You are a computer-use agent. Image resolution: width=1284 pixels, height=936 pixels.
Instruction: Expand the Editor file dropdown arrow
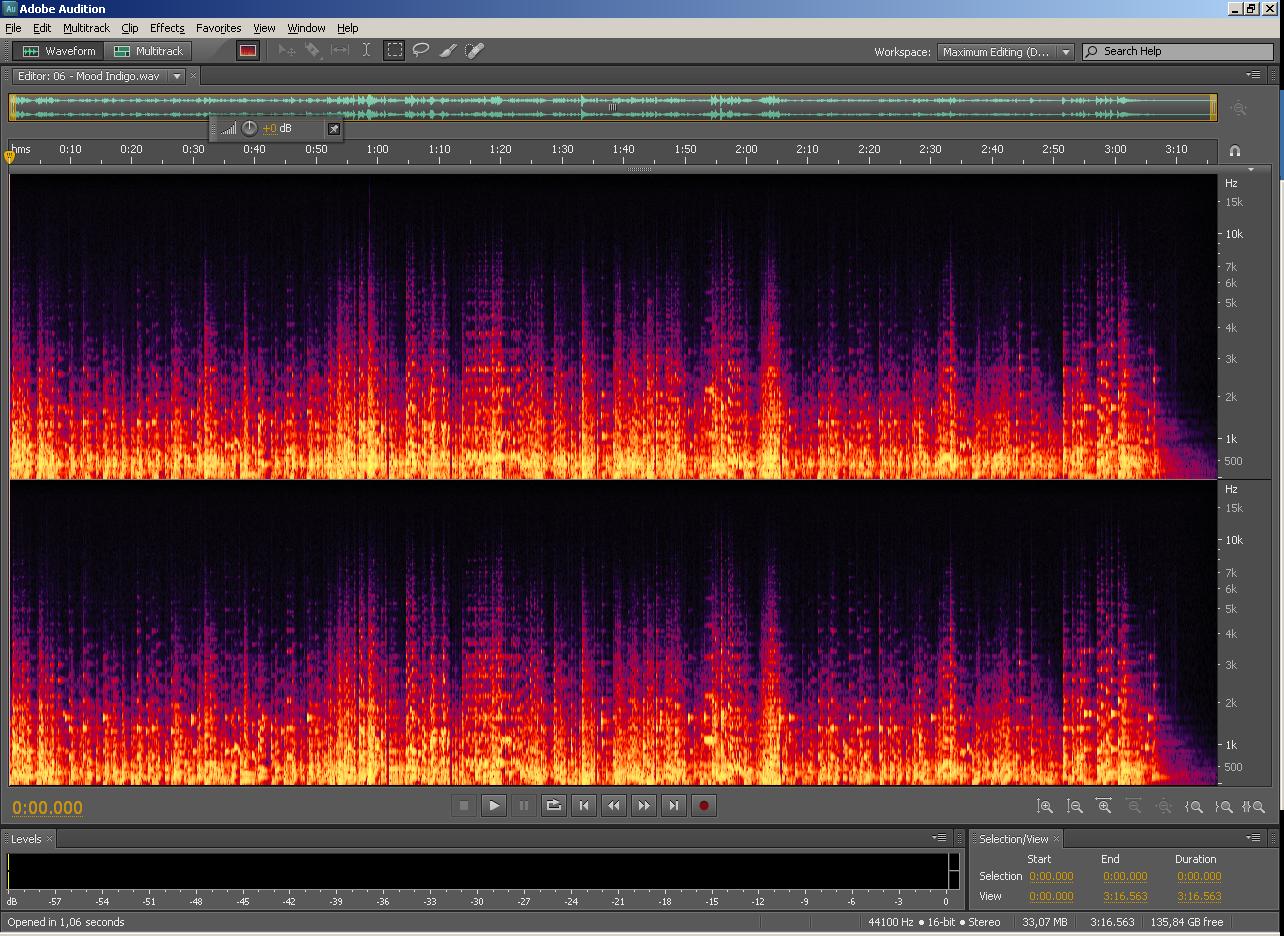coord(177,76)
